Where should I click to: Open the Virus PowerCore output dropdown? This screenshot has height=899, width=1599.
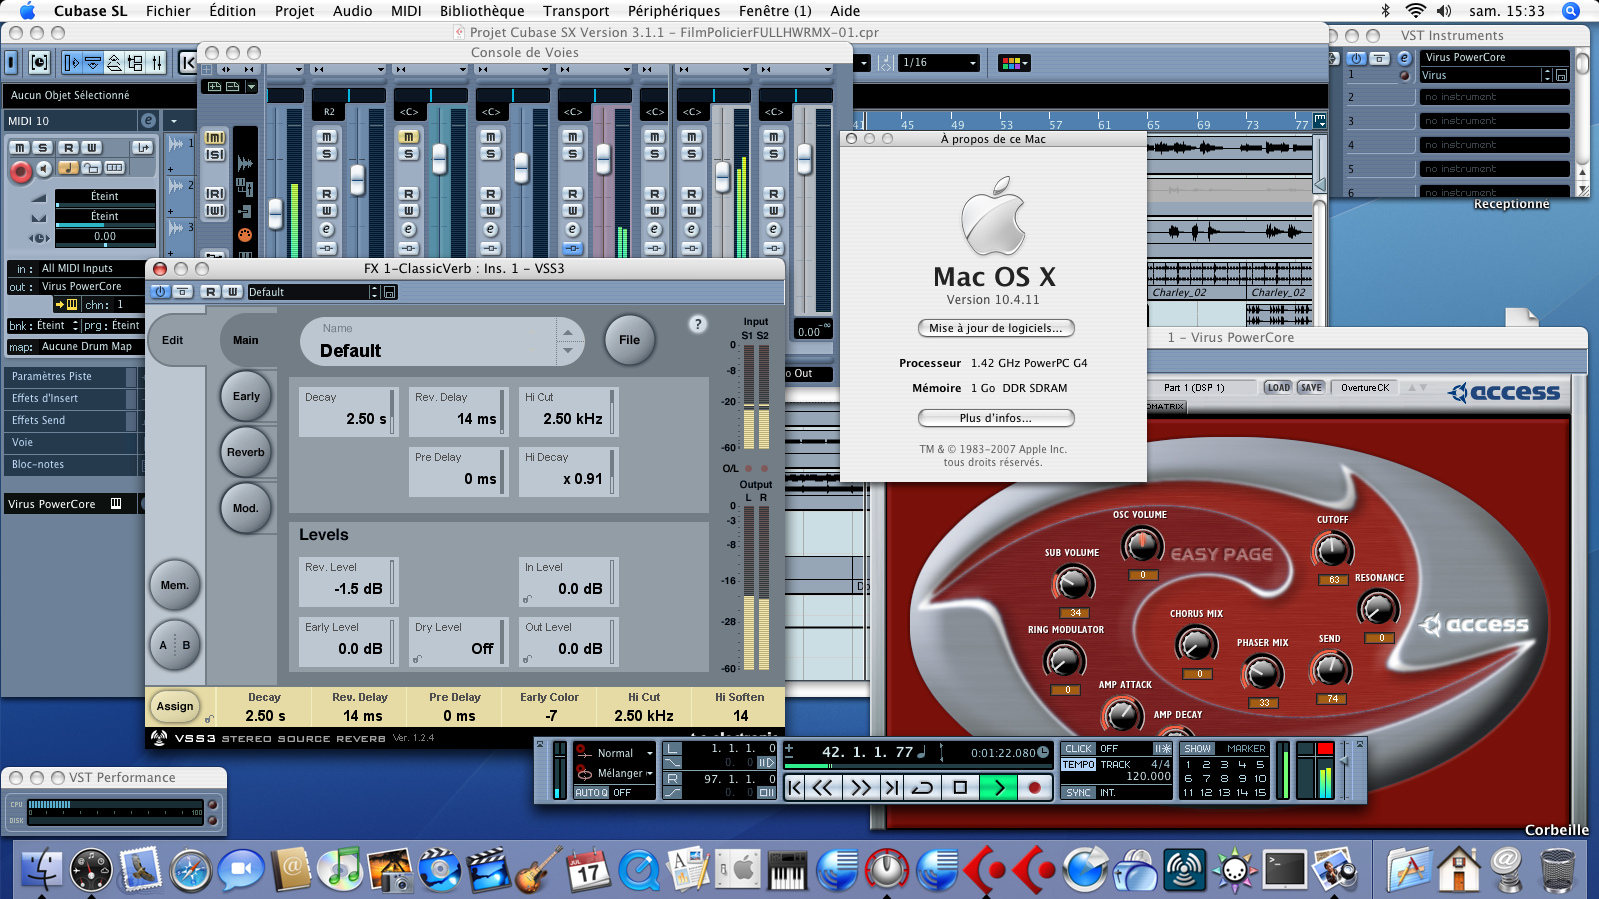[x=90, y=286]
